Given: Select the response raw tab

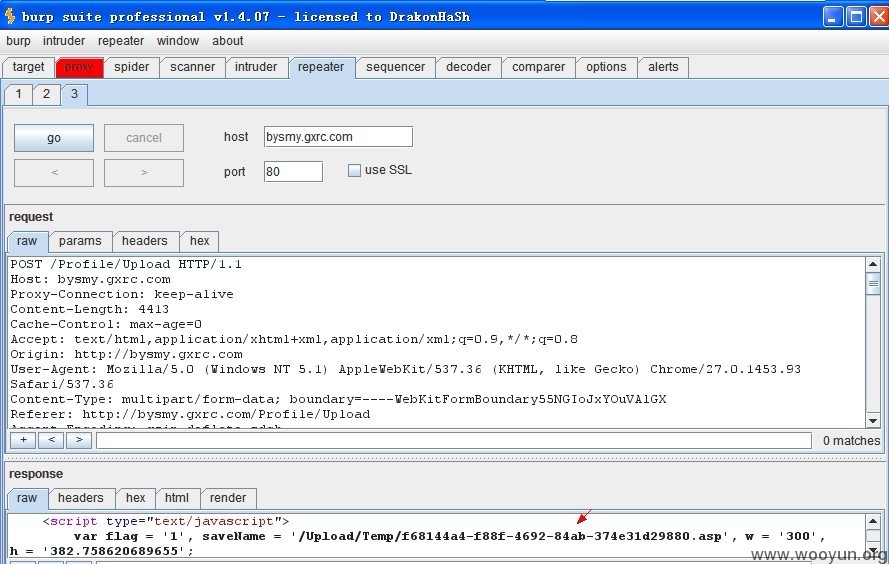Looking at the screenshot, I should [27, 498].
